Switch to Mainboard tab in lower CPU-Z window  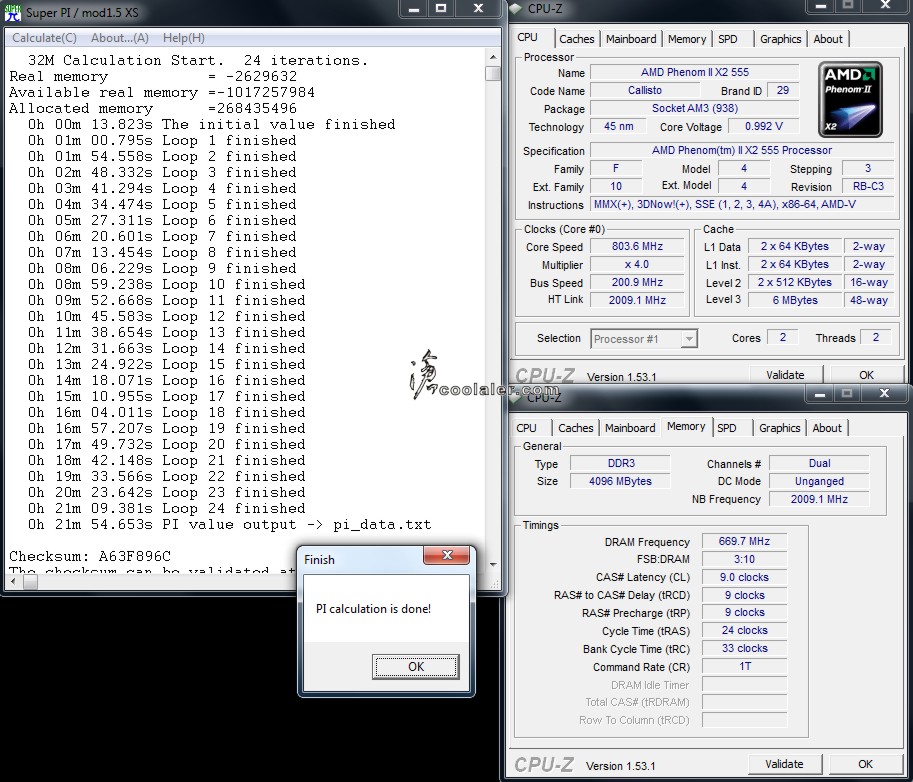tap(630, 428)
